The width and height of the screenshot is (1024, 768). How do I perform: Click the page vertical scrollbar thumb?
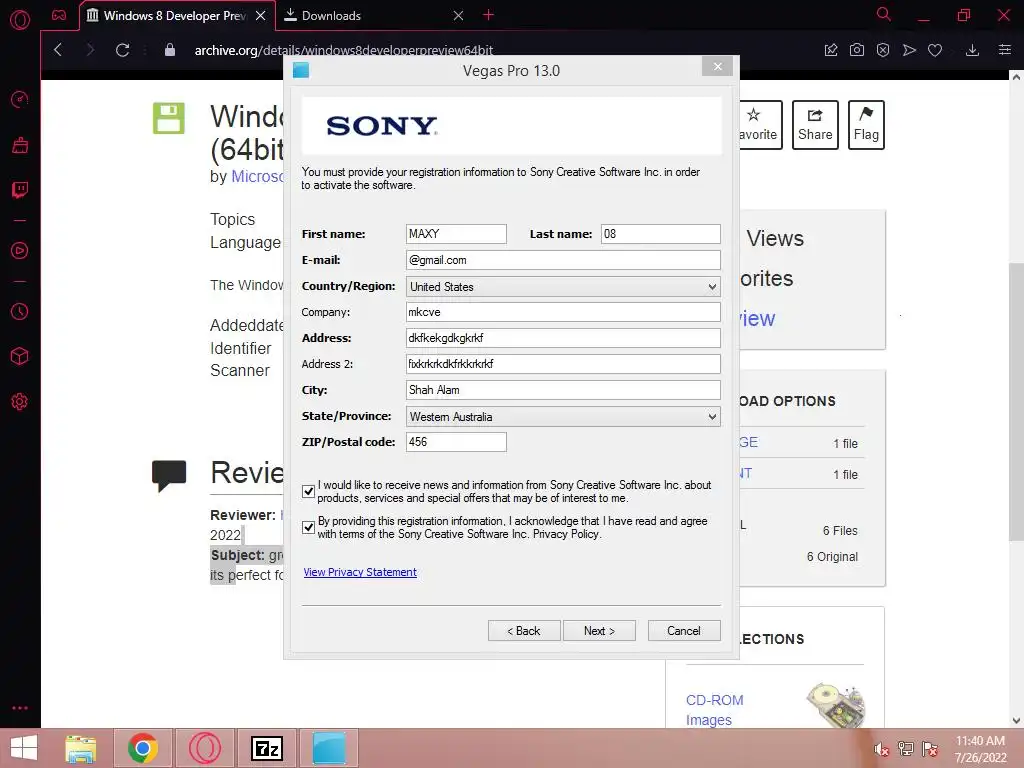coord(1016,402)
